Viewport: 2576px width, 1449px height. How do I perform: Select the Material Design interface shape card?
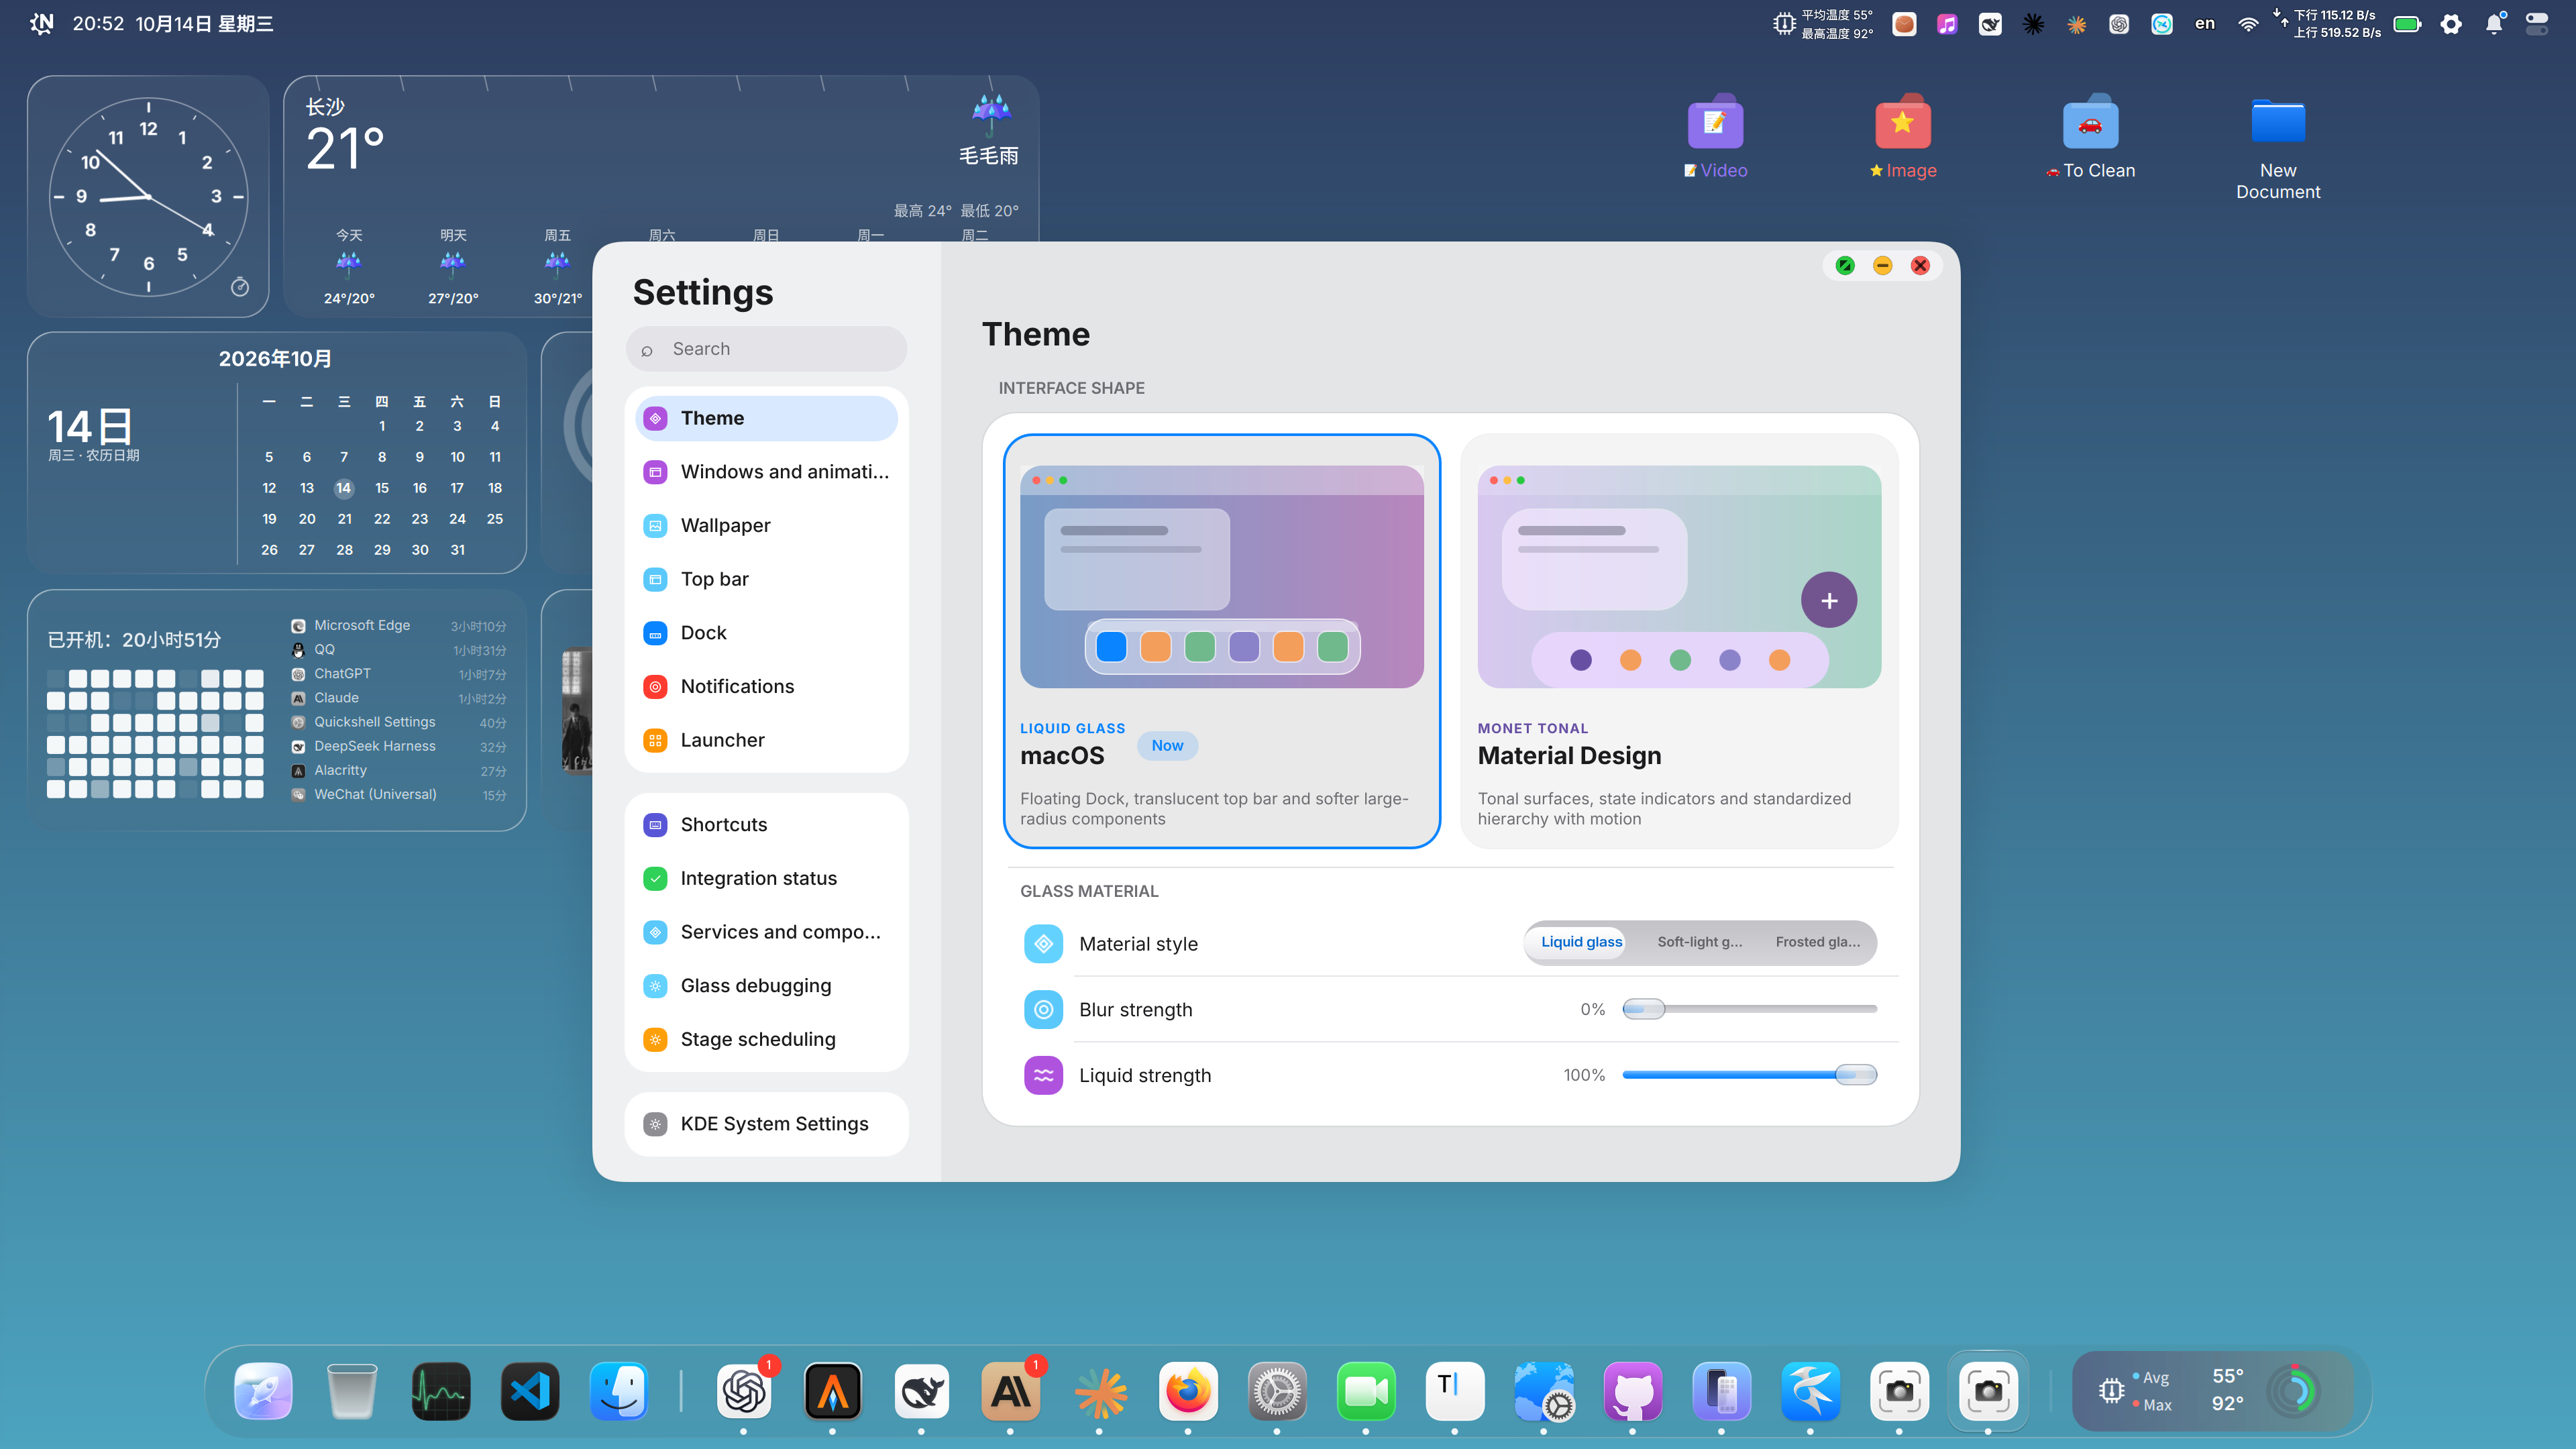point(1679,641)
